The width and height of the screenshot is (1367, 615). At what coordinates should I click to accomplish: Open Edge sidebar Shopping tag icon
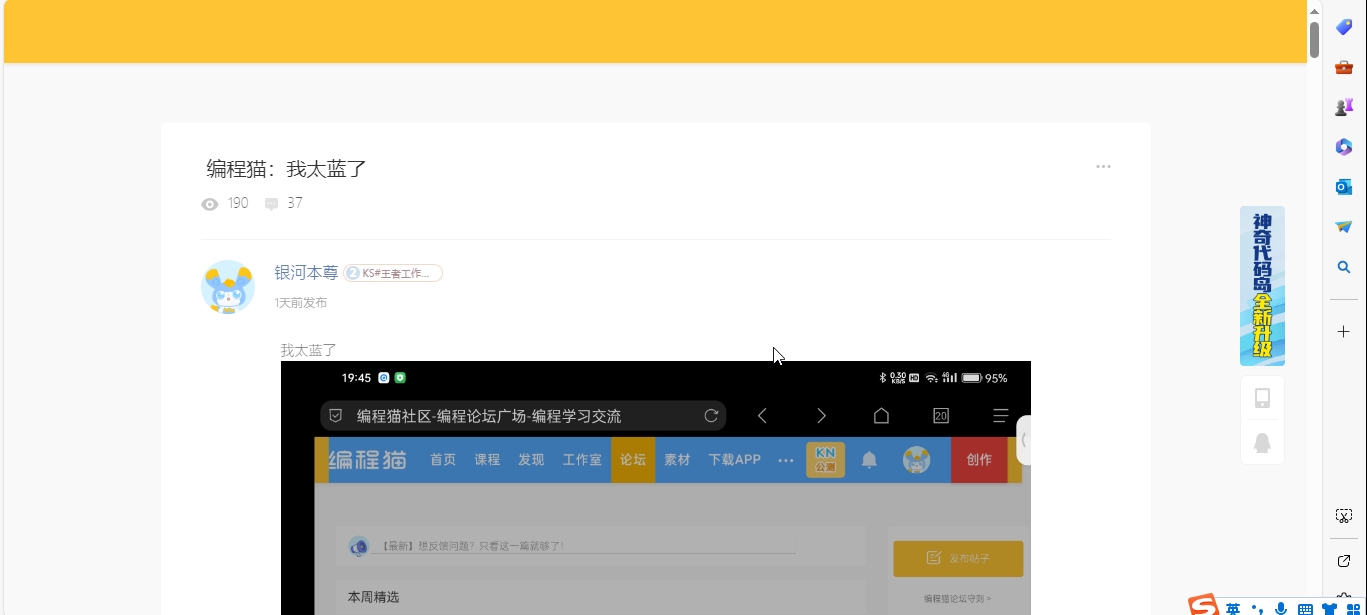point(1344,27)
